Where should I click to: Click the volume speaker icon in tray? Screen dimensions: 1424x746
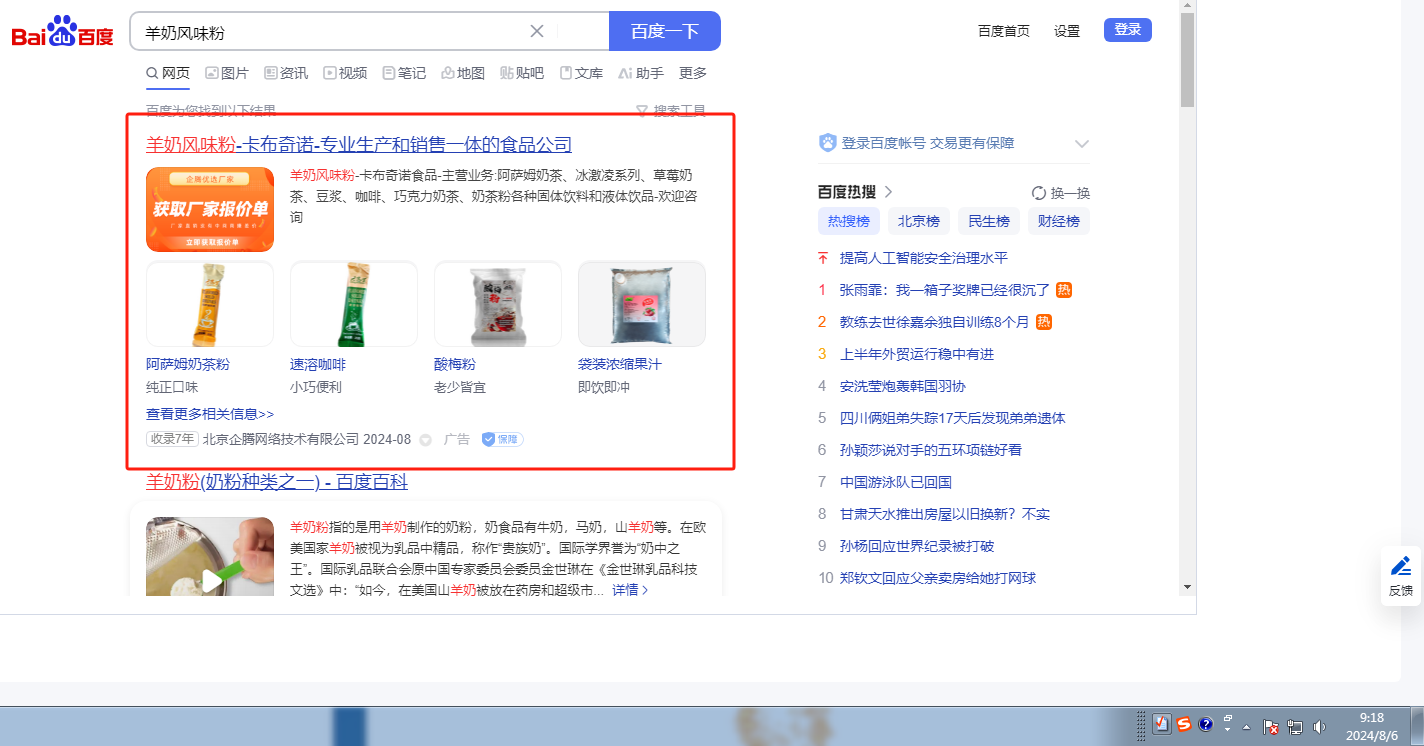[x=1319, y=727]
